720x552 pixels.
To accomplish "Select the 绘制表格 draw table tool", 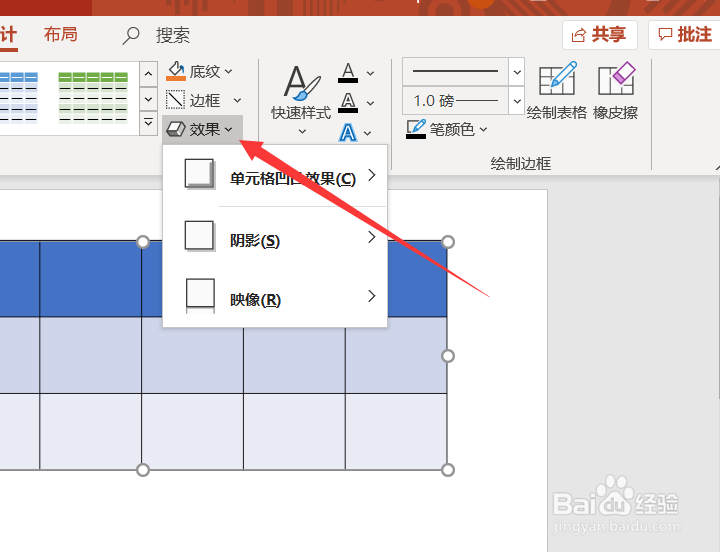I will click(557, 90).
